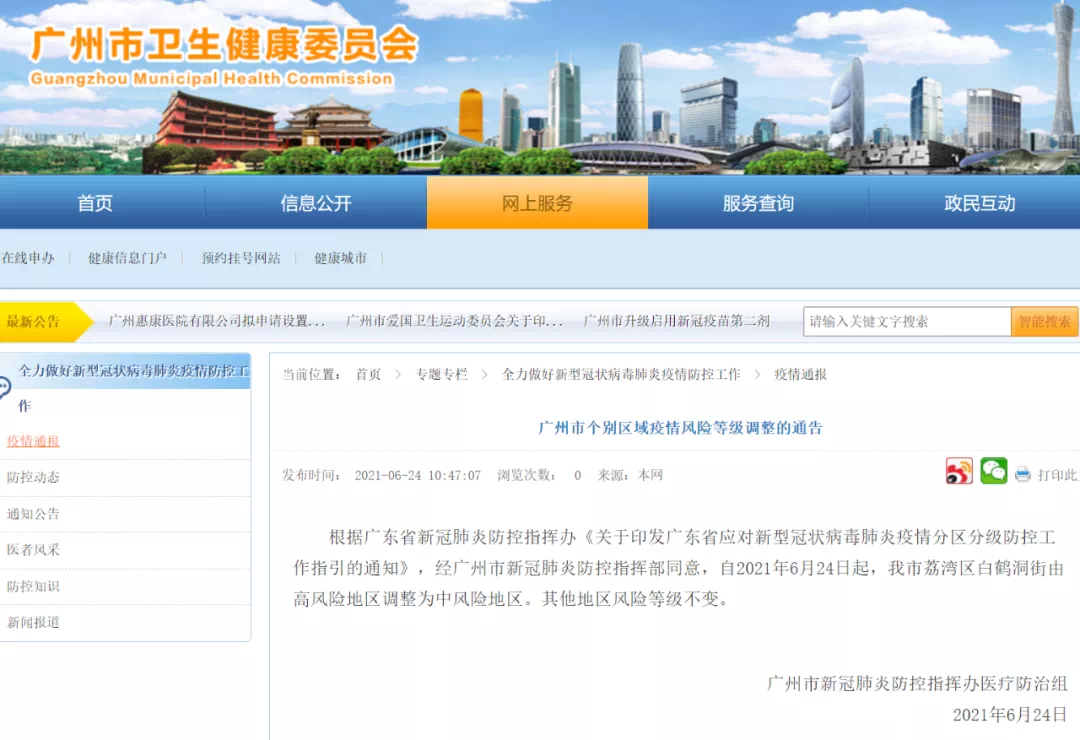Go to the 服务查询 tab
This screenshot has height=740, width=1080.
[x=758, y=204]
